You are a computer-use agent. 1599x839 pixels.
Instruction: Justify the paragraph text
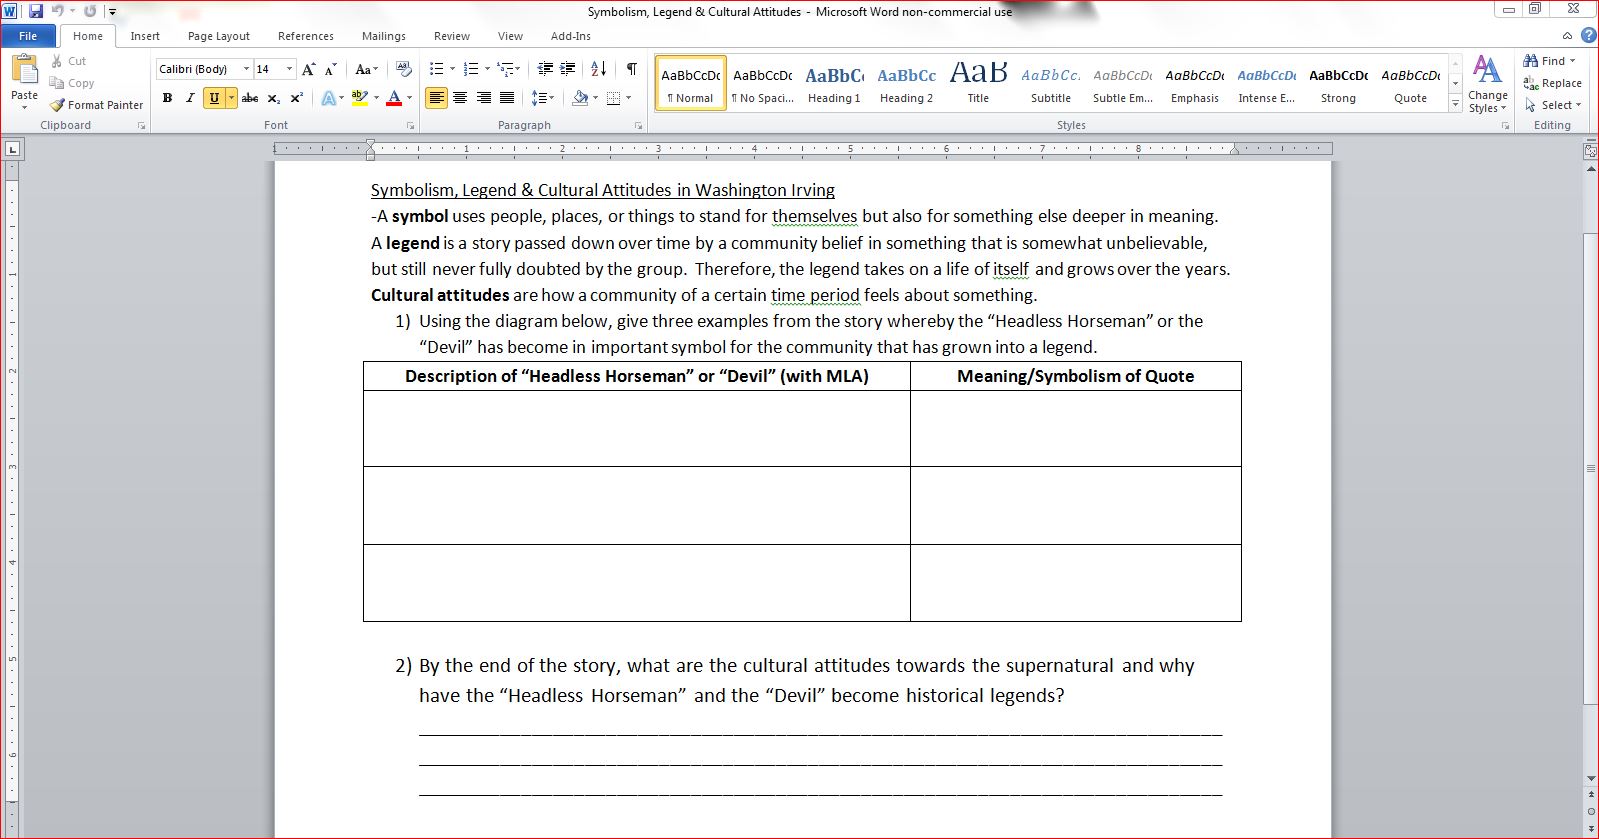pos(508,98)
